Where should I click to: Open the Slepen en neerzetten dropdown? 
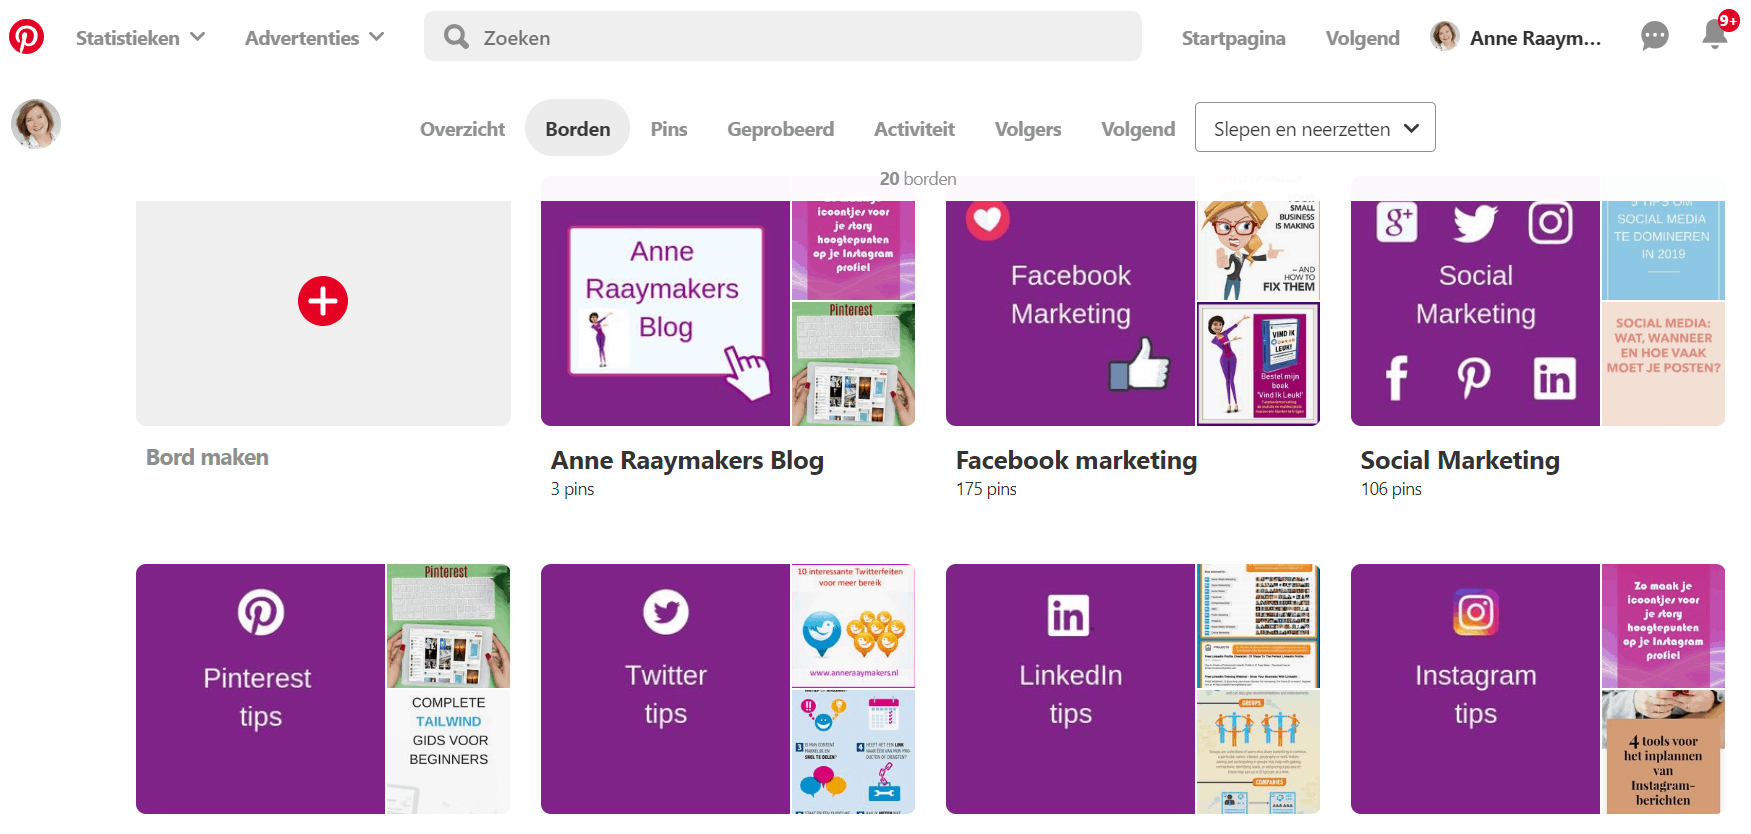click(x=1315, y=127)
